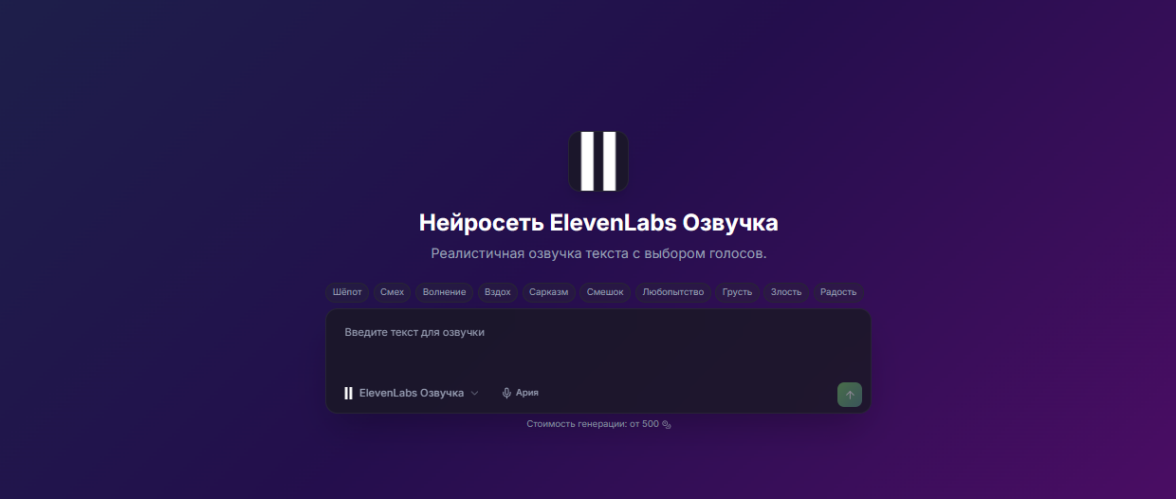Click the green send arrow button
Image resolution: width=1176 pixels, height=499 pixels.
(850, 395)
